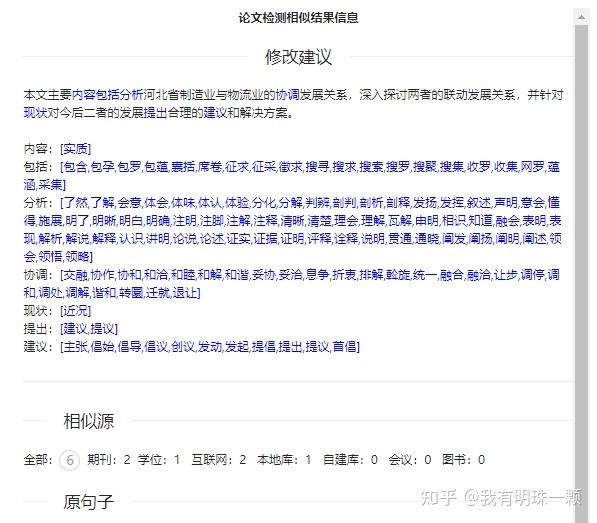Screen dimensions: 597x523
Task: Select the circled 6 total sources
Action: (69, 460)
